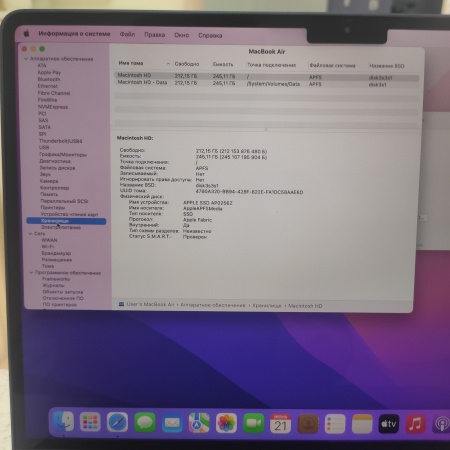Select NVMExpress in the sidebar
The height and width of the screenshot is (450, 450).
pos(53,107)
